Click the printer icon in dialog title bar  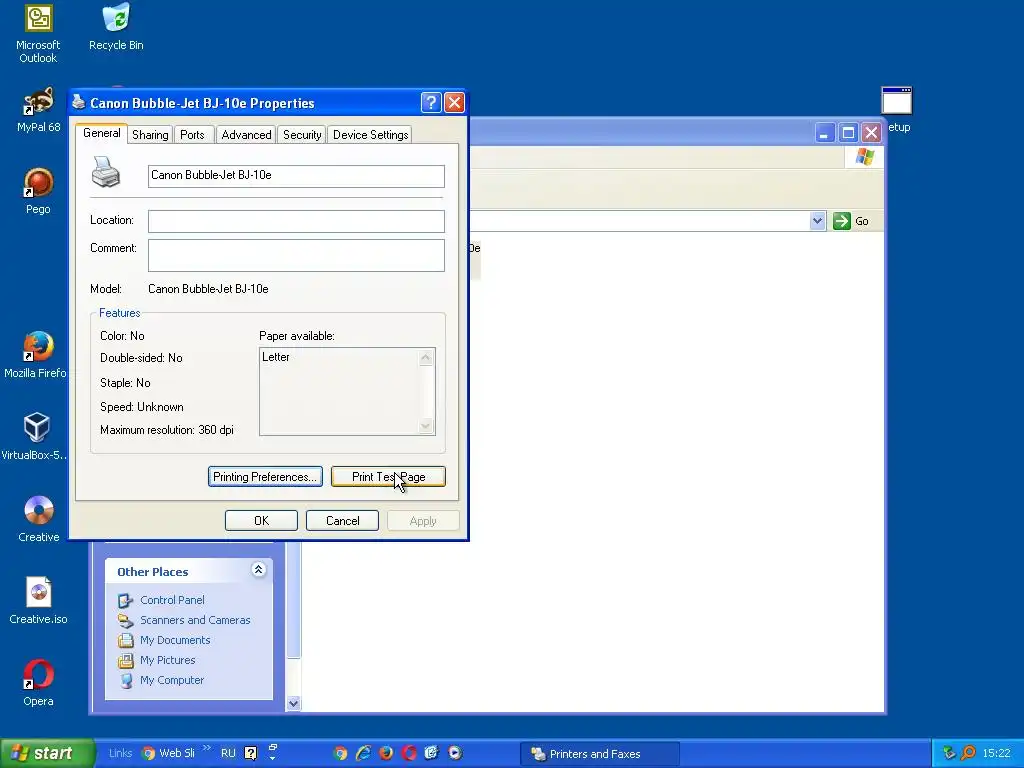pos(79,102)
